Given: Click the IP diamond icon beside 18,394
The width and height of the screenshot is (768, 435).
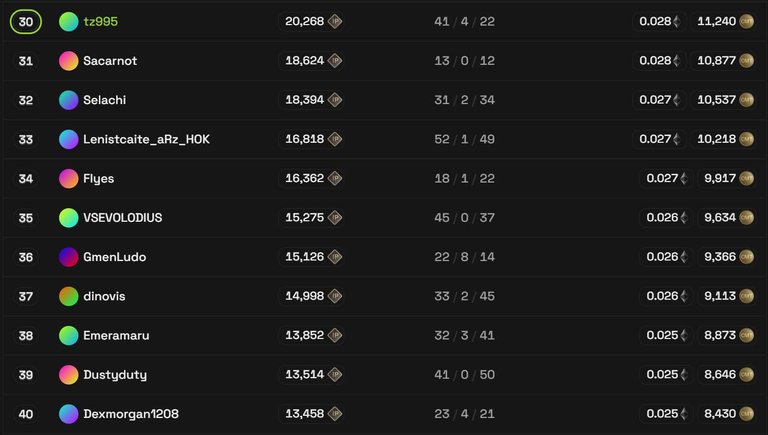Looking at the screenshot, I should pos(335,100).
